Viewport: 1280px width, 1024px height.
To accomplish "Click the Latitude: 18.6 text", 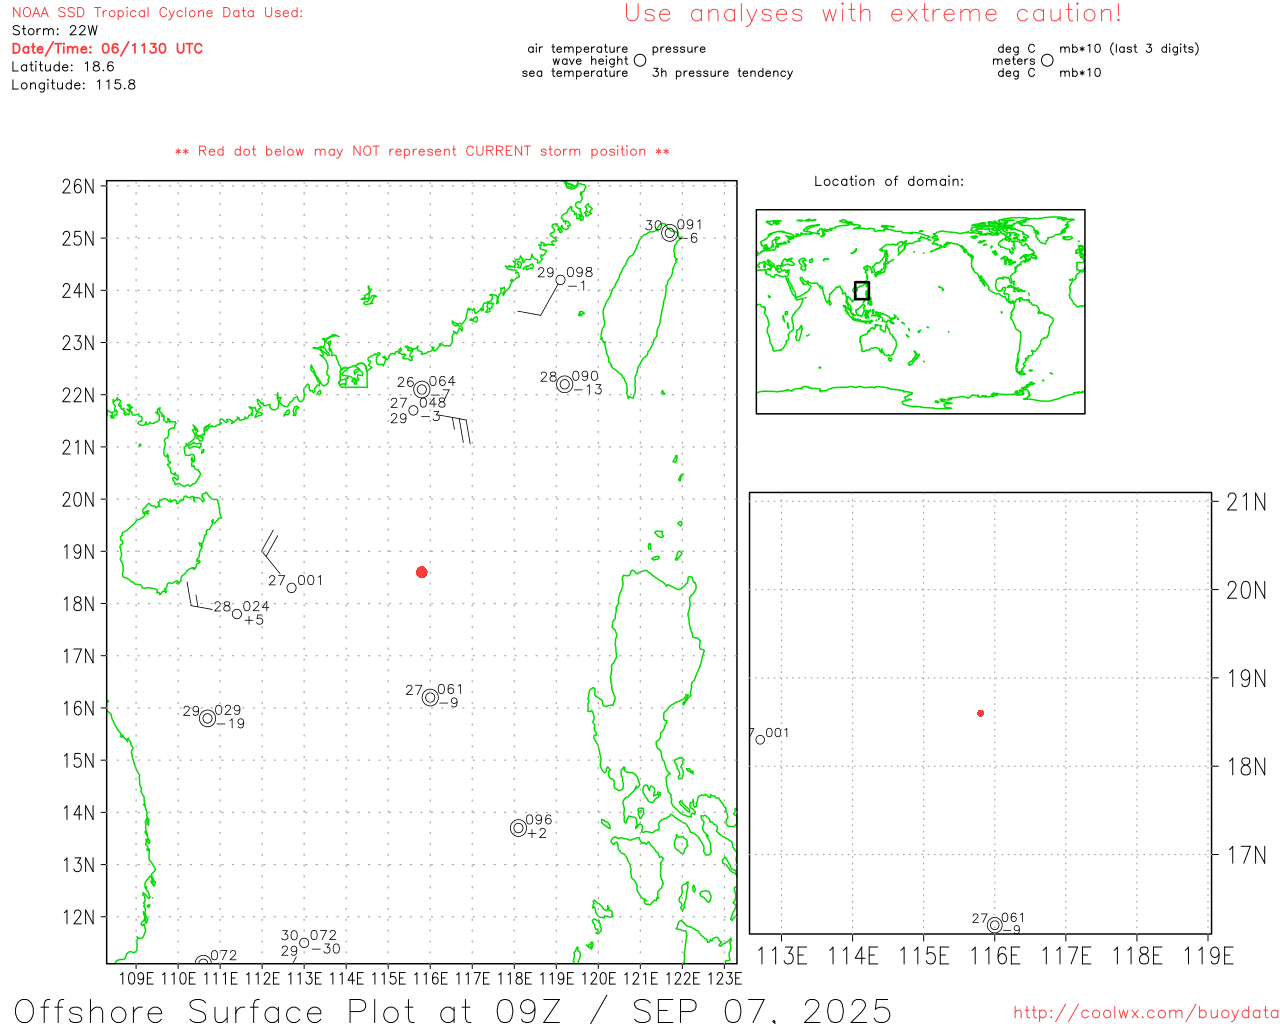I will coord(63,66).
